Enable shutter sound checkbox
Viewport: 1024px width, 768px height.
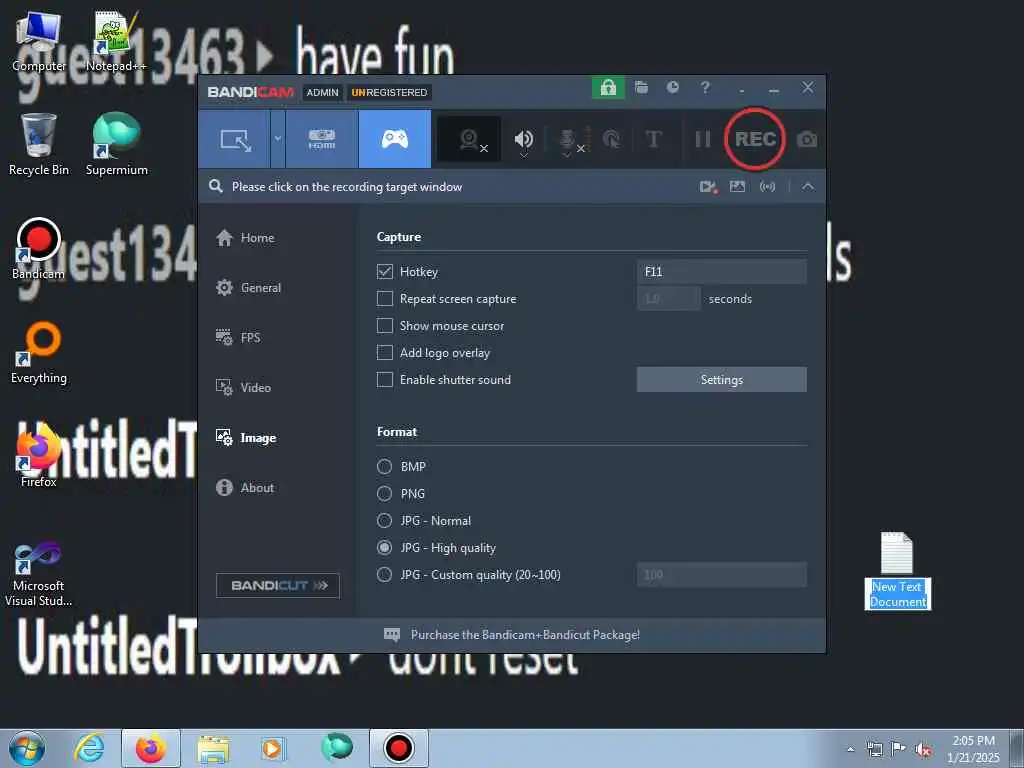point(385,379)
